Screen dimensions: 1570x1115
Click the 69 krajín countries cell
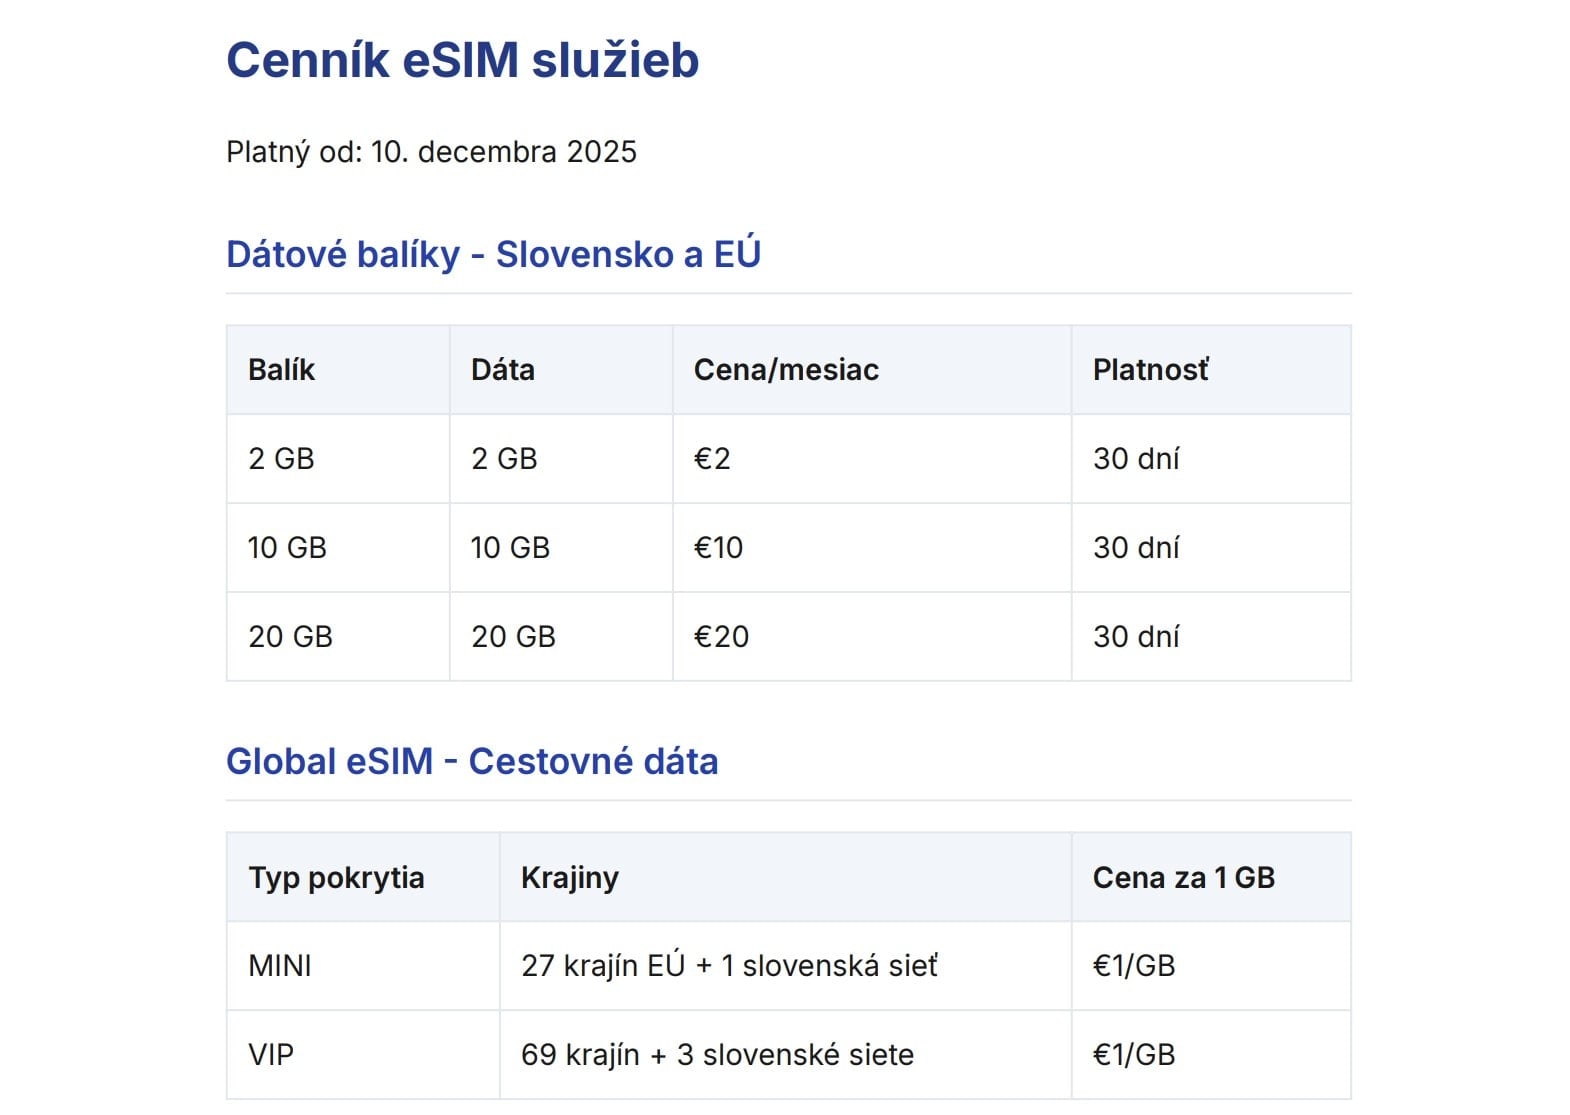(x=717, y=1055)
